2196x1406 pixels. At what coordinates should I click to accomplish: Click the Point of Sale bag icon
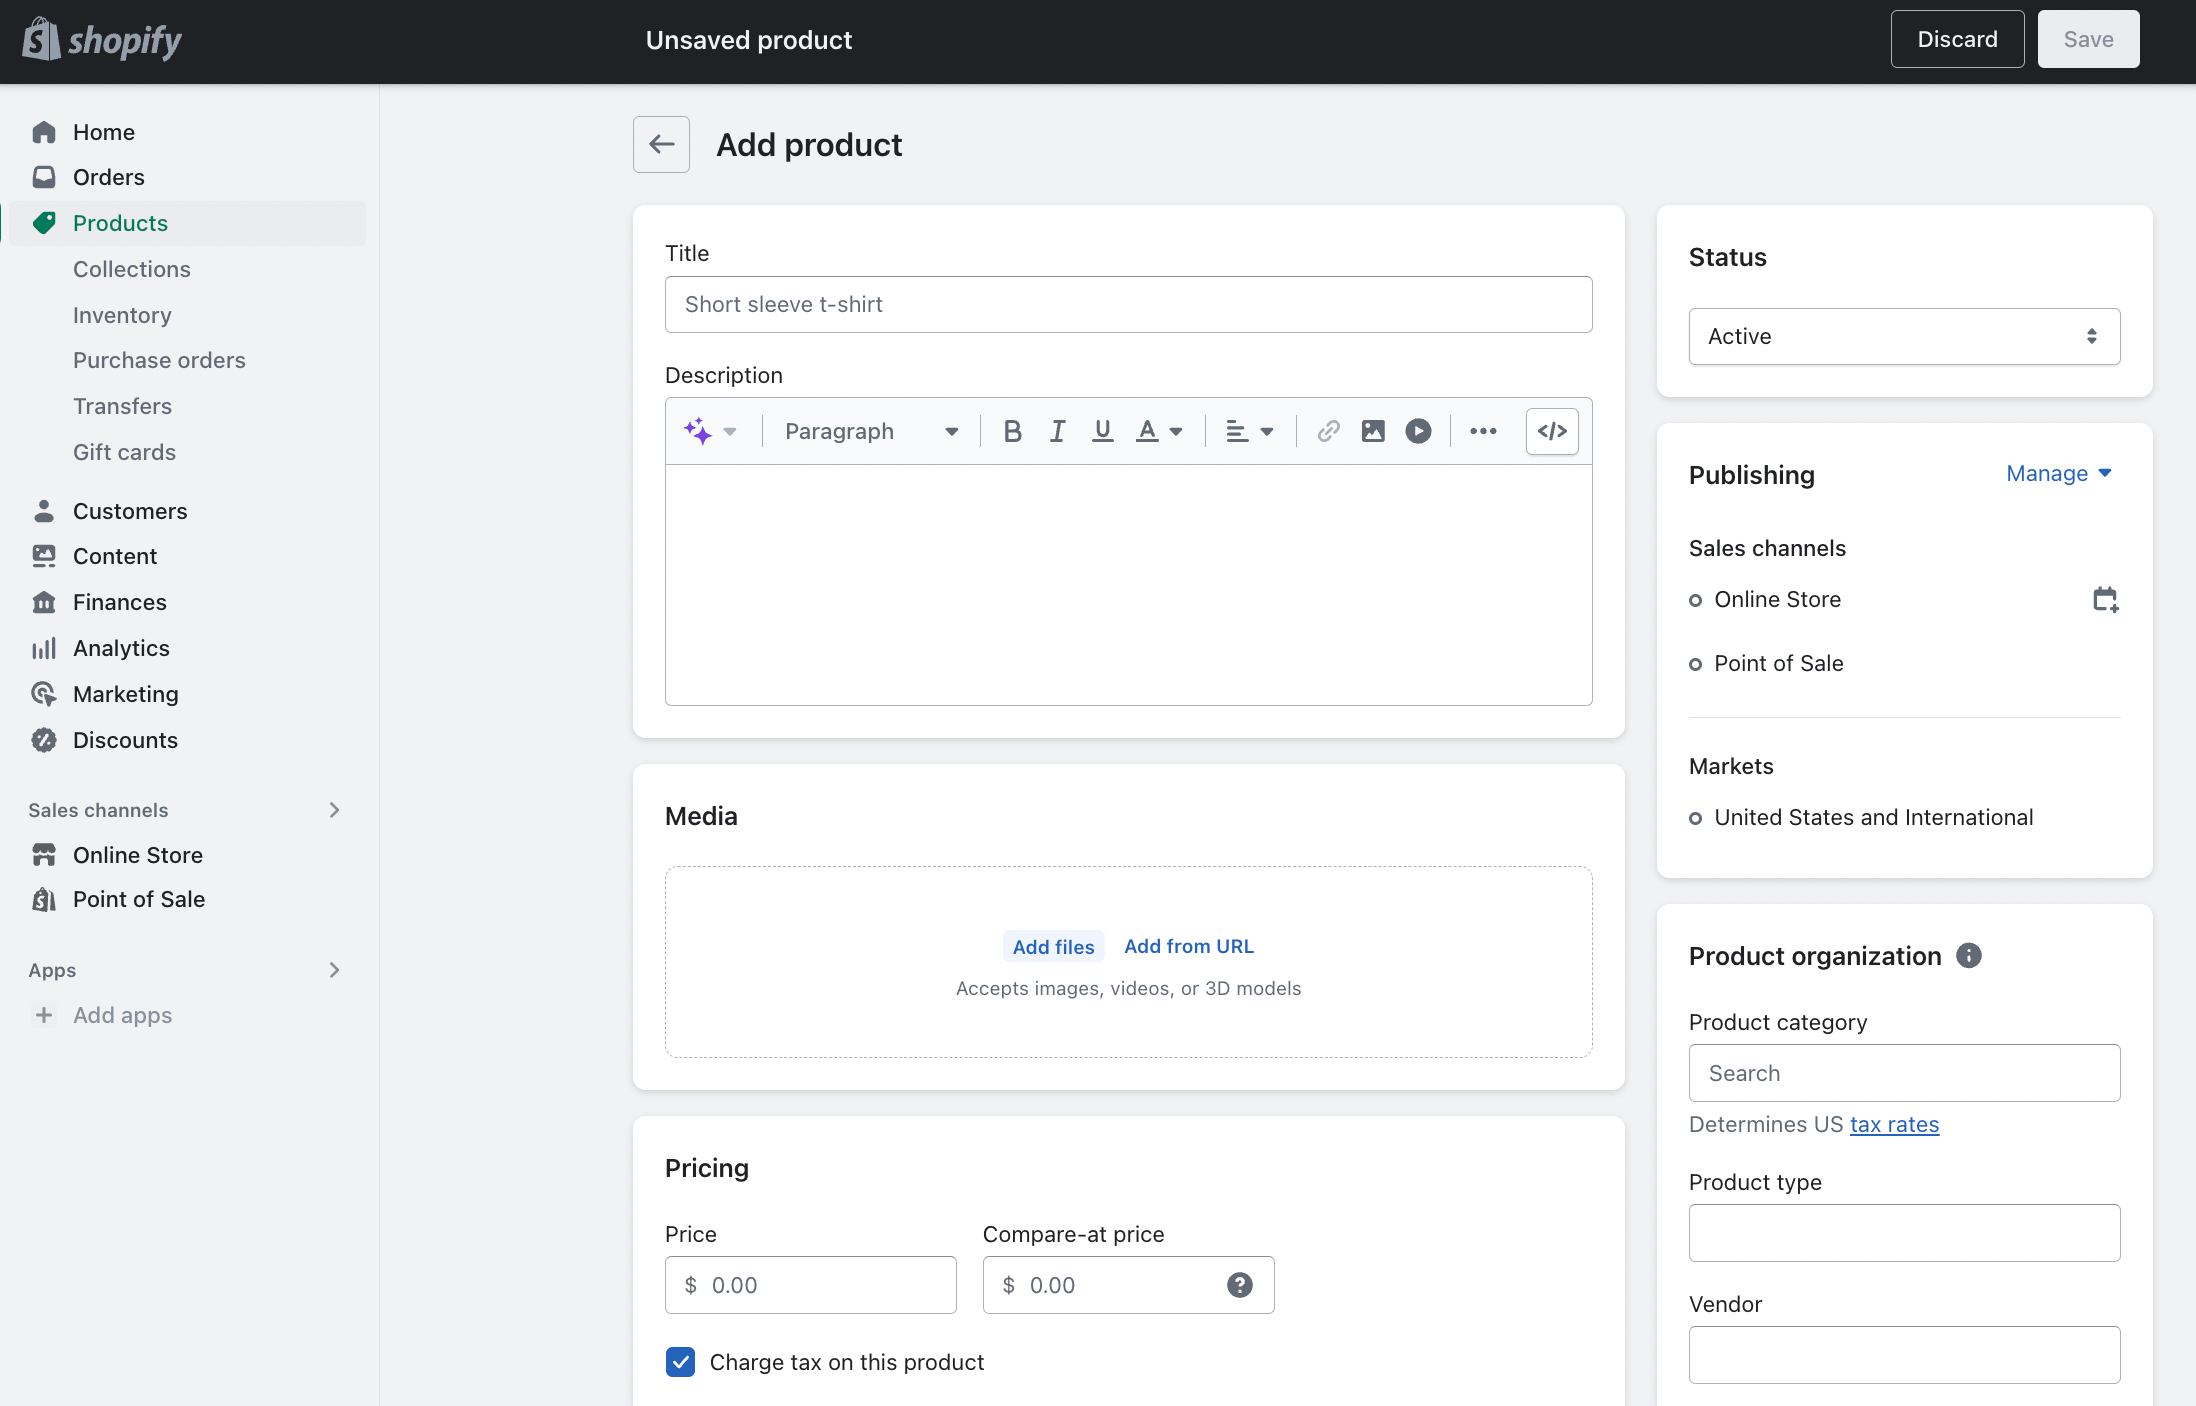point(44,899)
